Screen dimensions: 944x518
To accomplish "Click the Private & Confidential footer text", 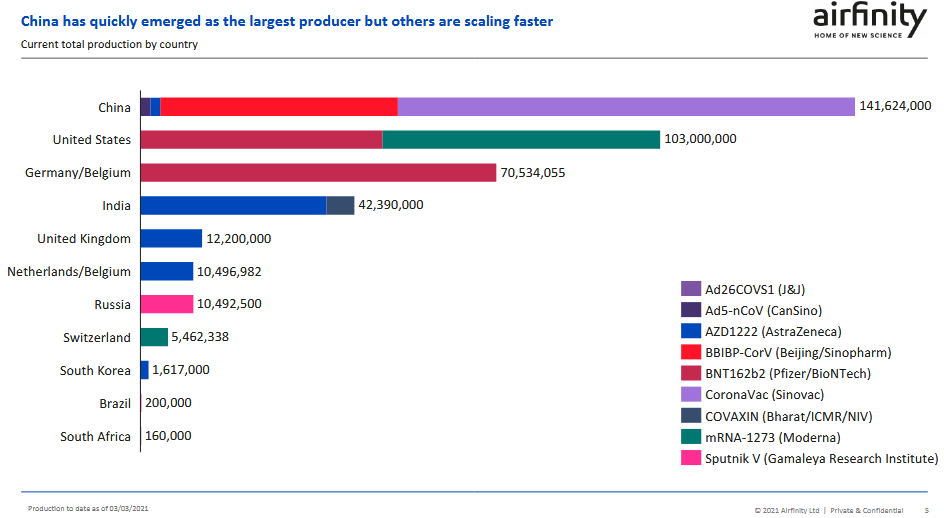I will 866,510.
